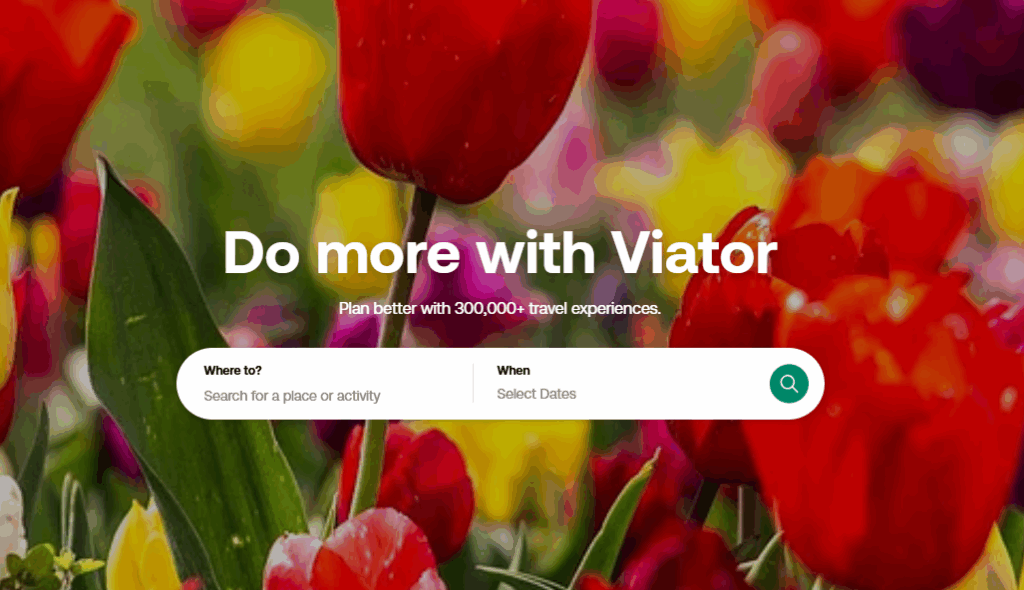This screenshot has height=590, width=1024.
Task: Click the empty space left of the search button
Action: click(x=673, y=384)
